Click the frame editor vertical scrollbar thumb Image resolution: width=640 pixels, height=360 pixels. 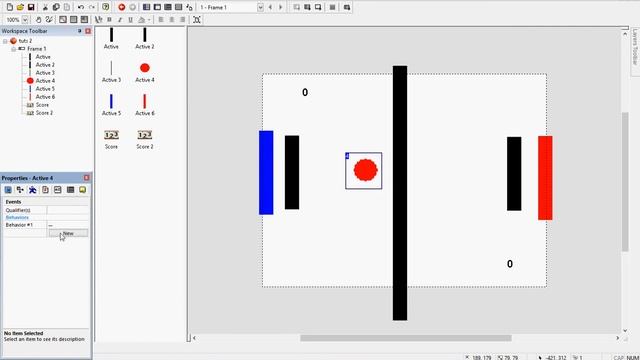pos(625,182)
